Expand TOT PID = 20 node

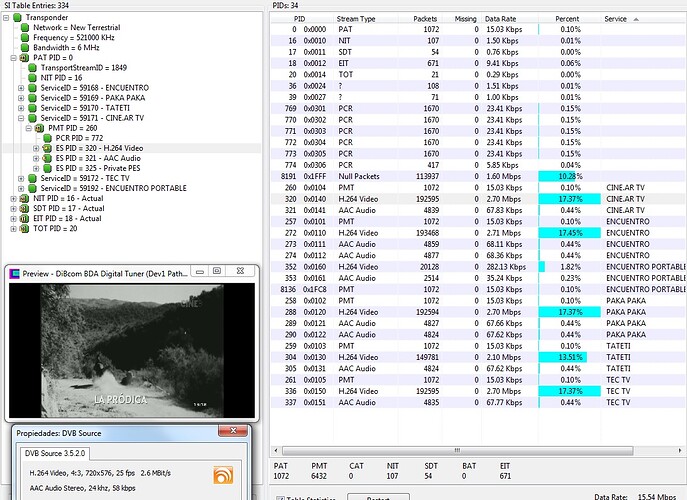[x=14, y=230]
